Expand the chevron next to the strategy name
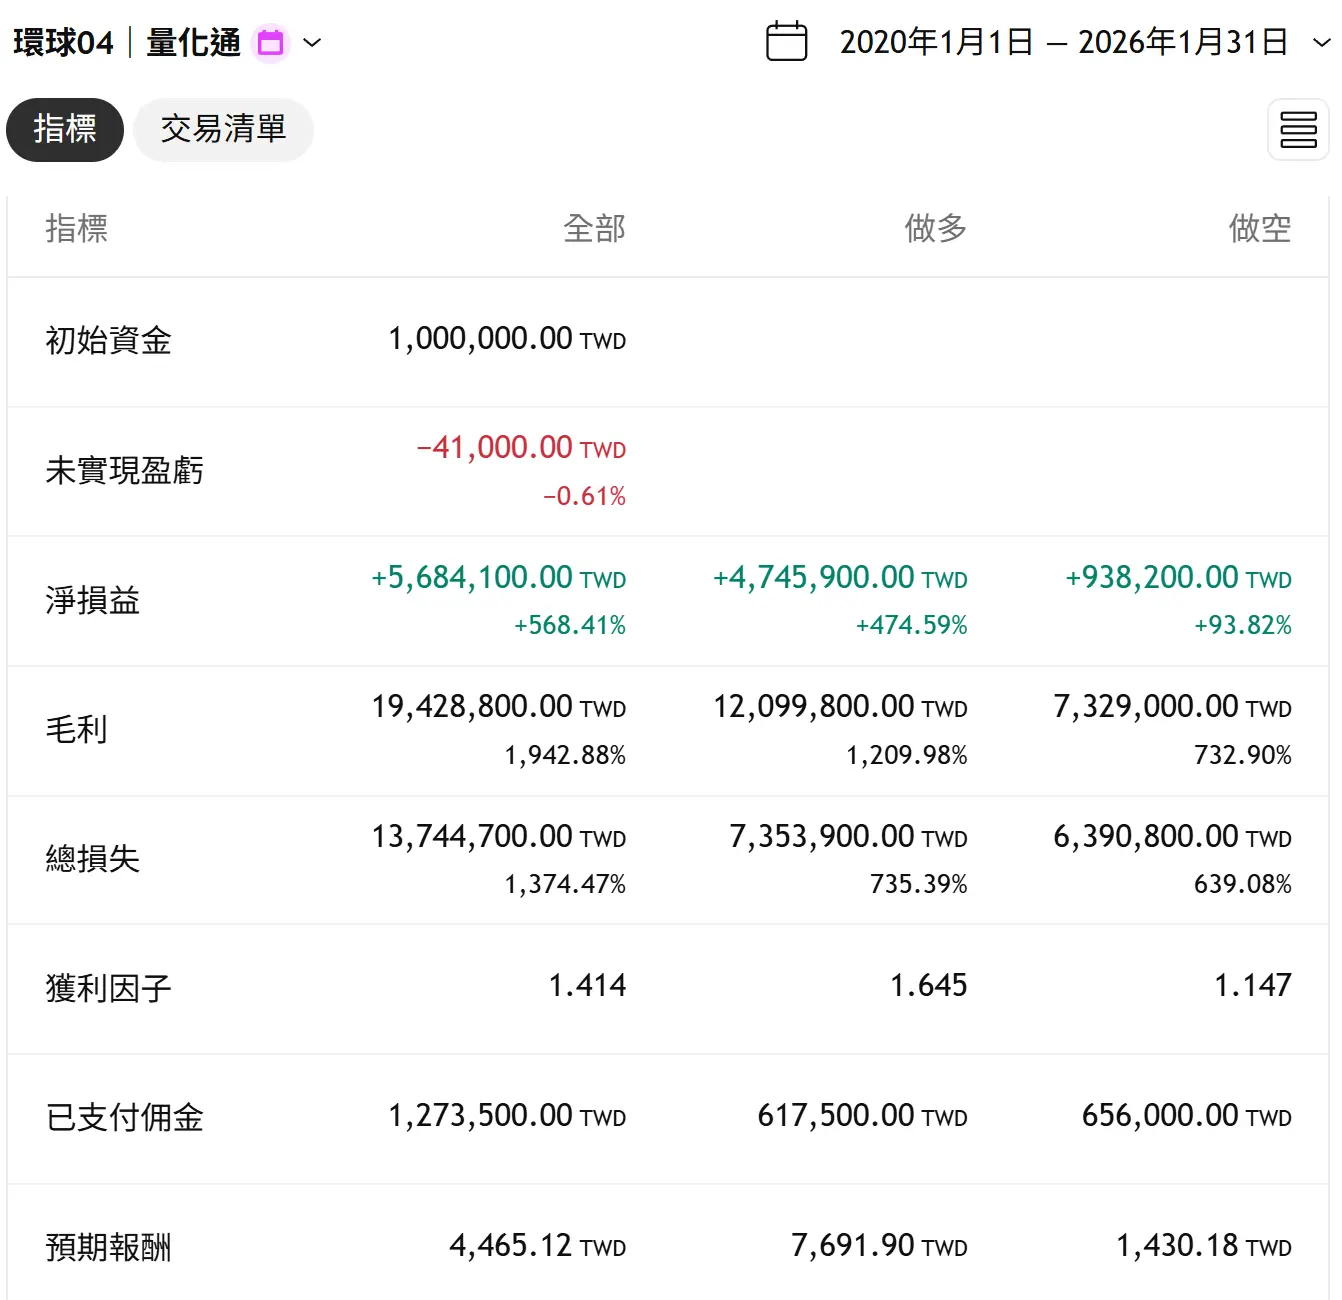The width and height of the screenshot is (1342, 1300). click(x=312, y=43)
